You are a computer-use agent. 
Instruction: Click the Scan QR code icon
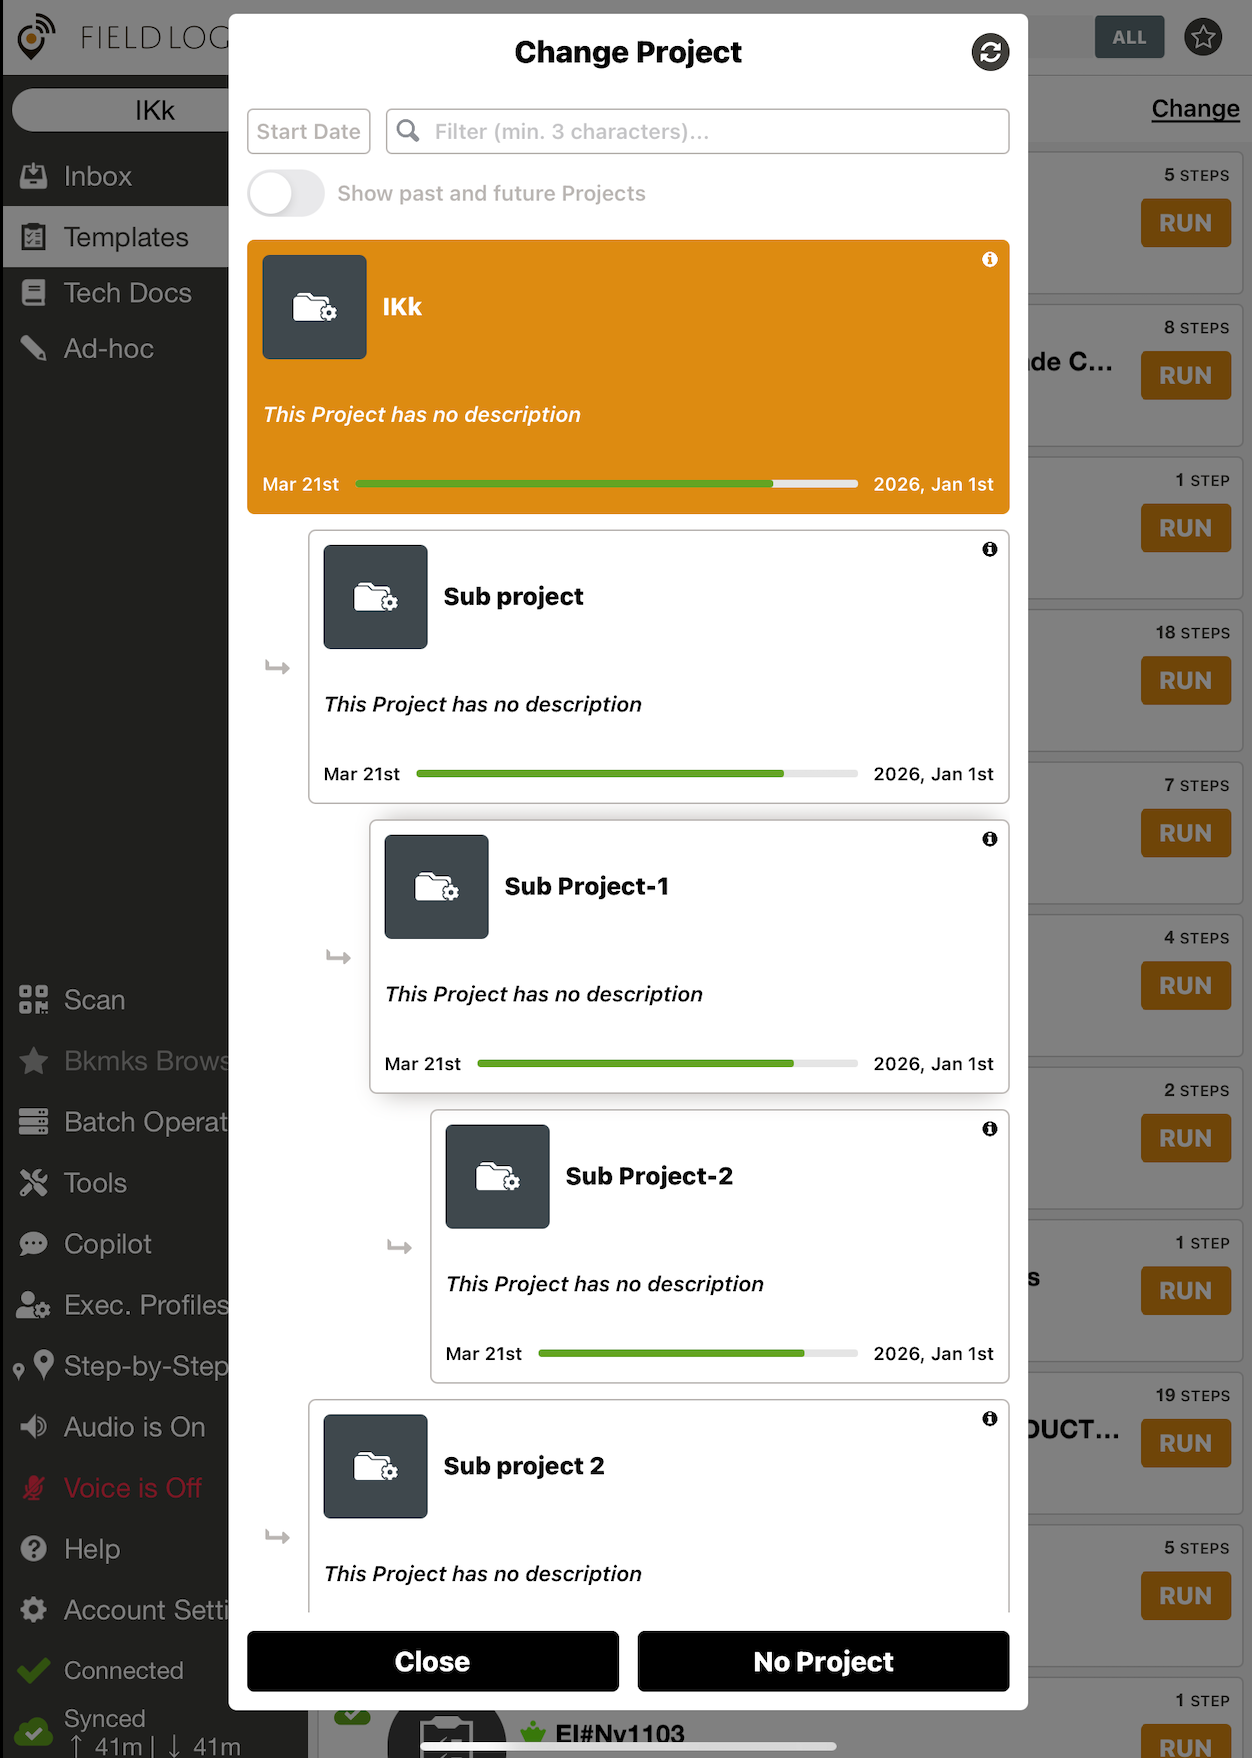34,1000
